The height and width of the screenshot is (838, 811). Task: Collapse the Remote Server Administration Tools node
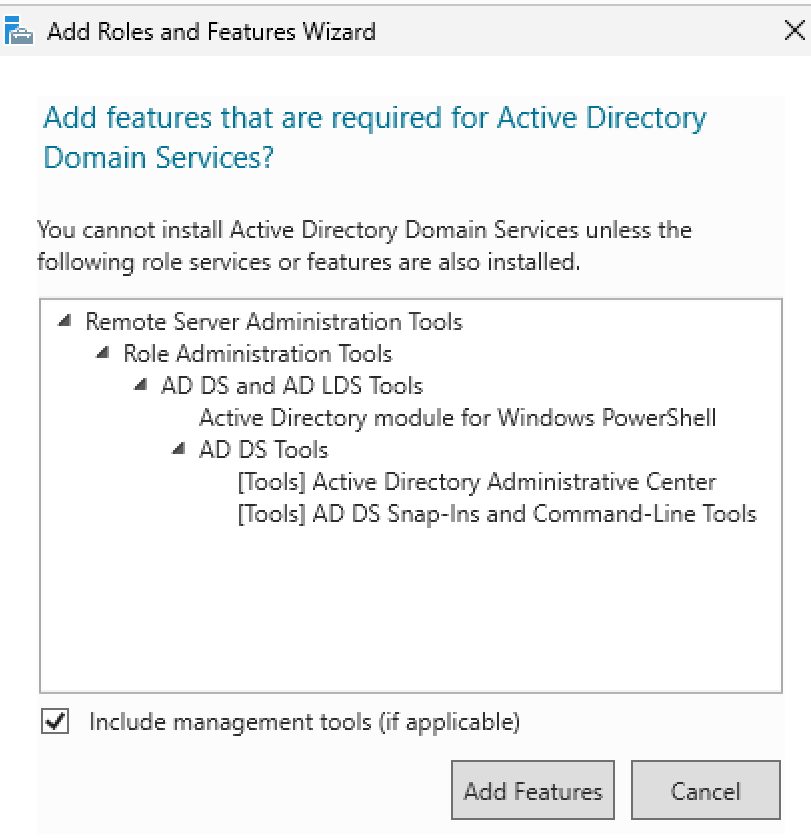pos(66,321)
